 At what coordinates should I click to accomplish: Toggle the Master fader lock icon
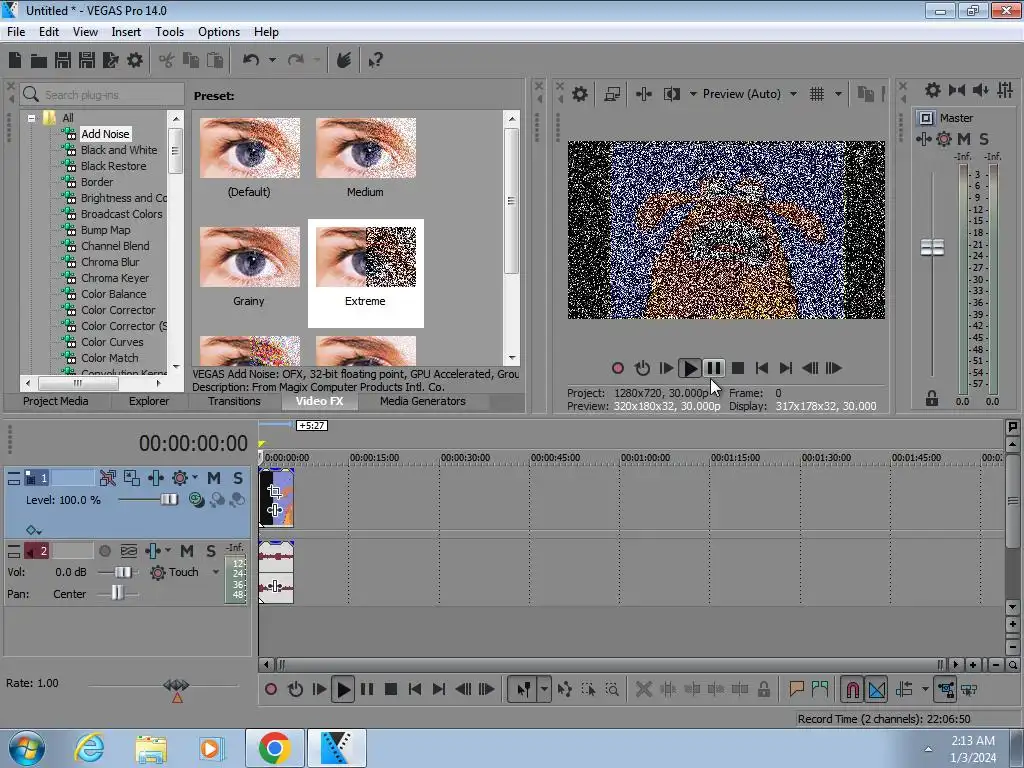[932, 398]
